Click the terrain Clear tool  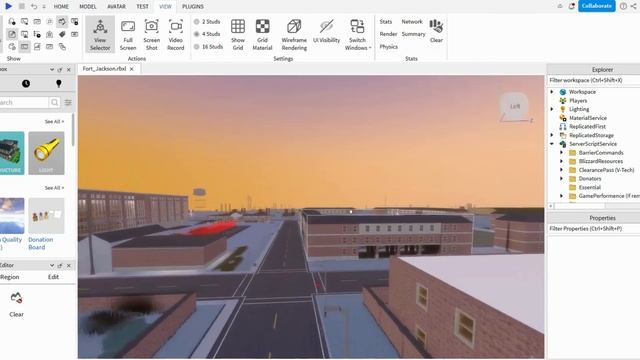pos(16,304)
